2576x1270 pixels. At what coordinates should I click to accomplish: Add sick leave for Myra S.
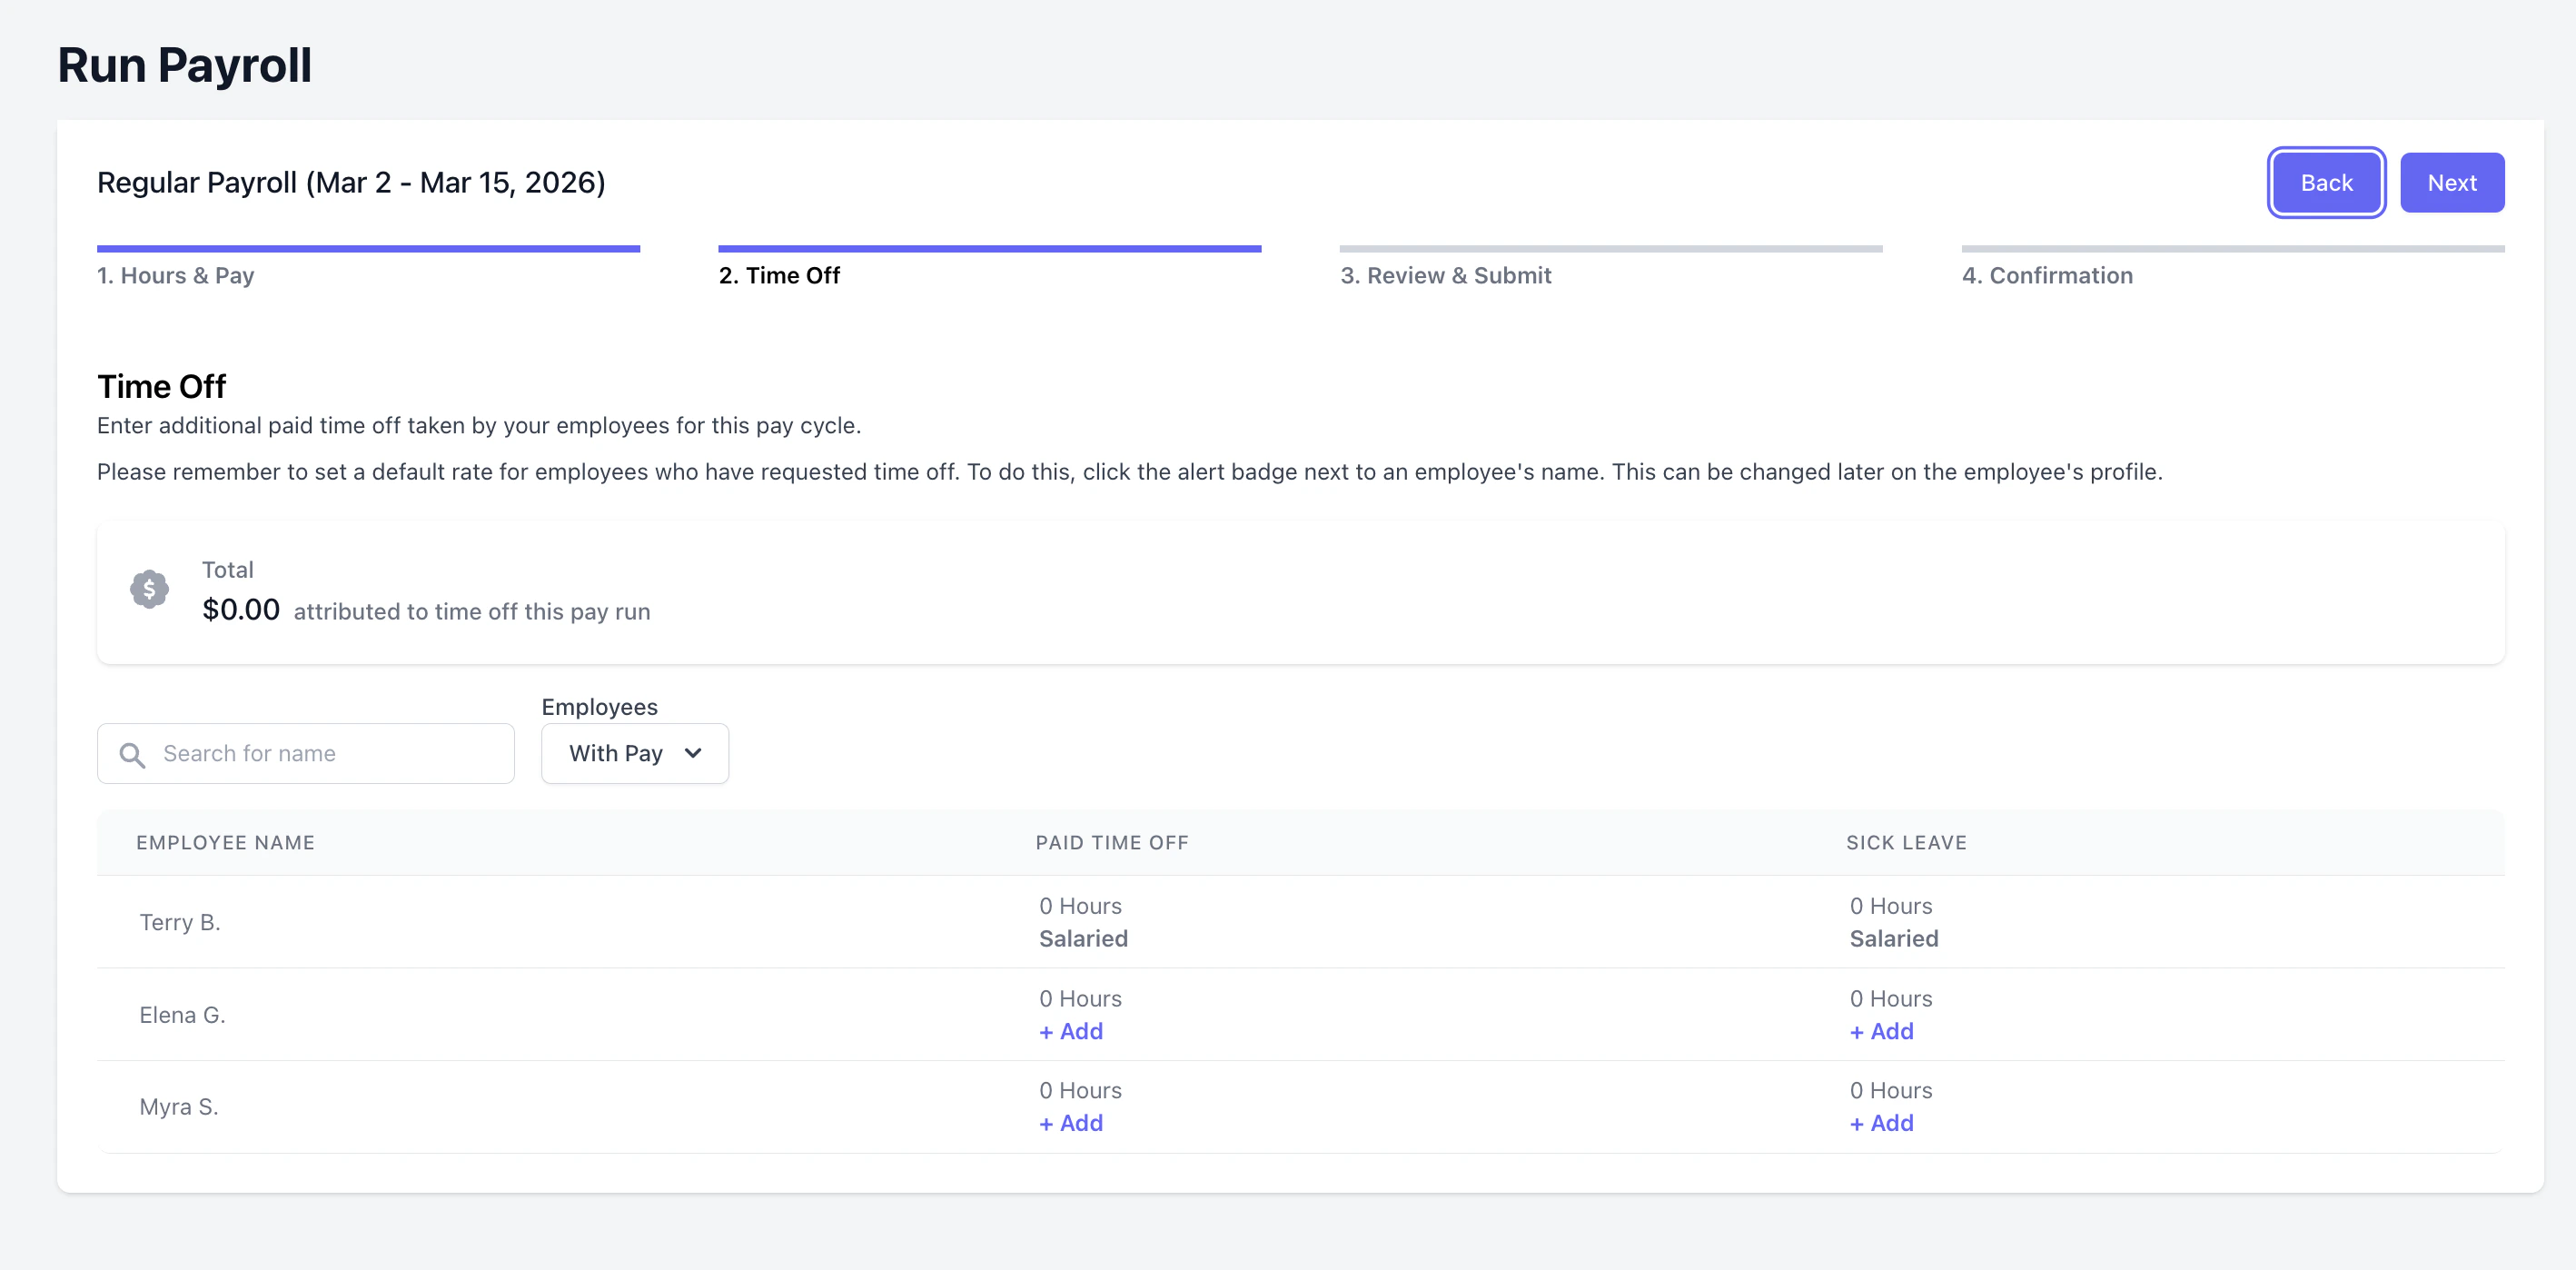(1880, 1123)
